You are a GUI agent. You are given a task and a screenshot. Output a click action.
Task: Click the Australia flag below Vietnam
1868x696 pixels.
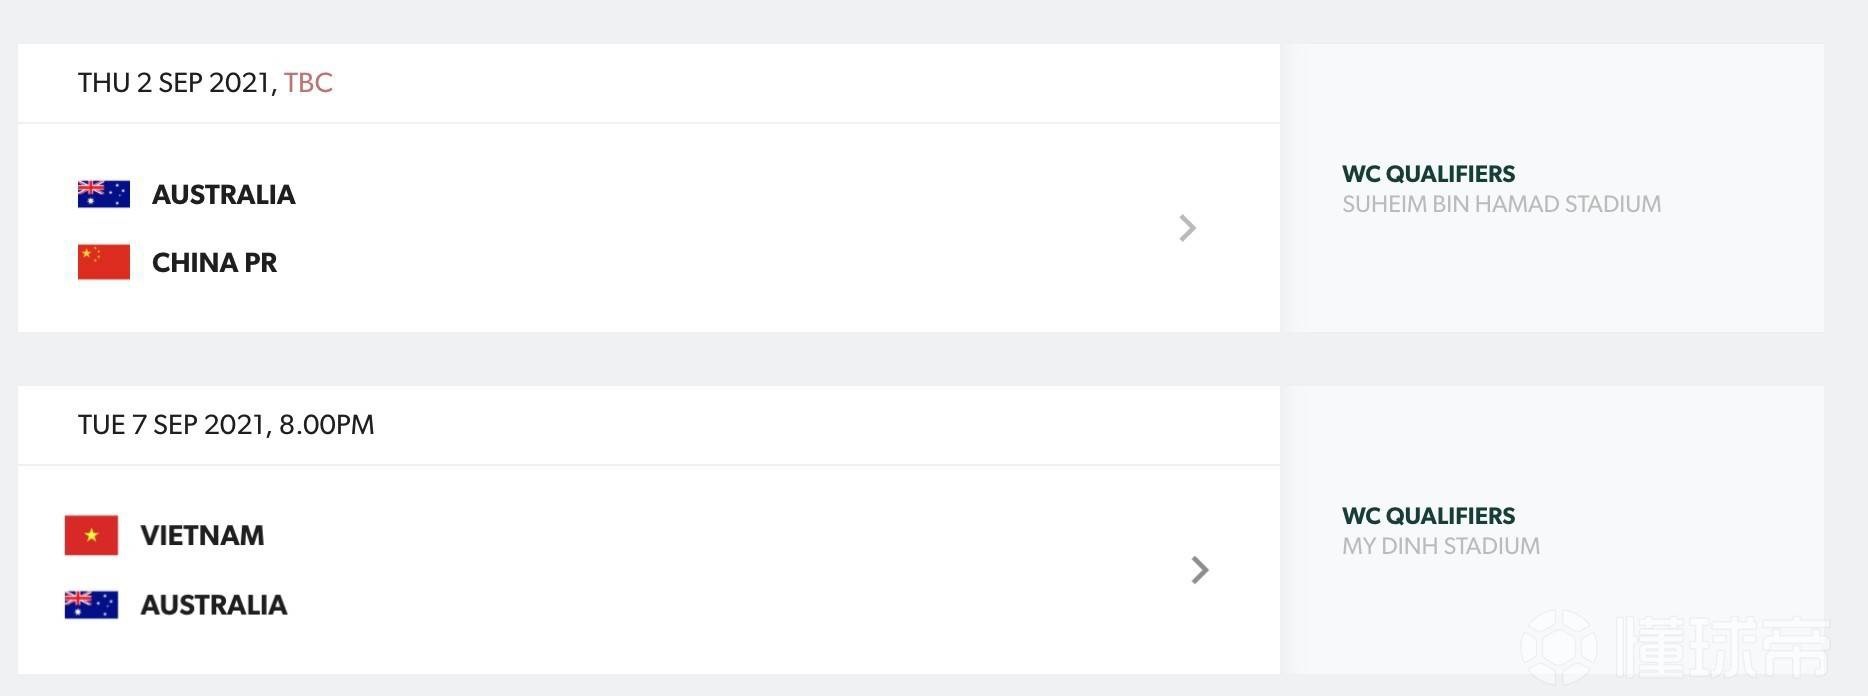pos(91,604)
